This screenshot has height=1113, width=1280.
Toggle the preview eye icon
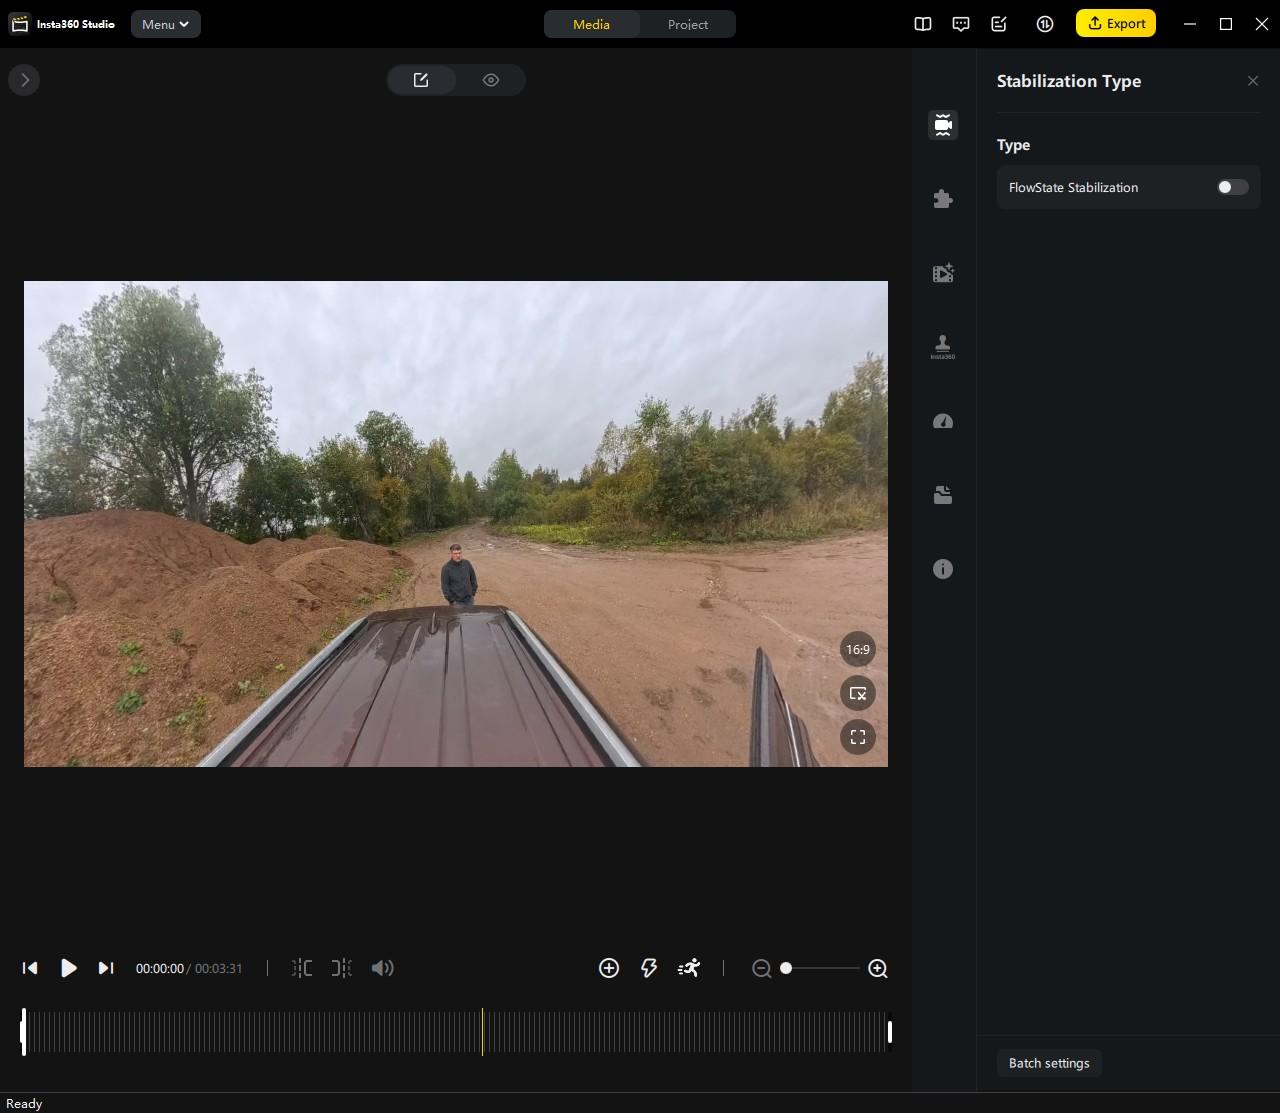point(490,79)
